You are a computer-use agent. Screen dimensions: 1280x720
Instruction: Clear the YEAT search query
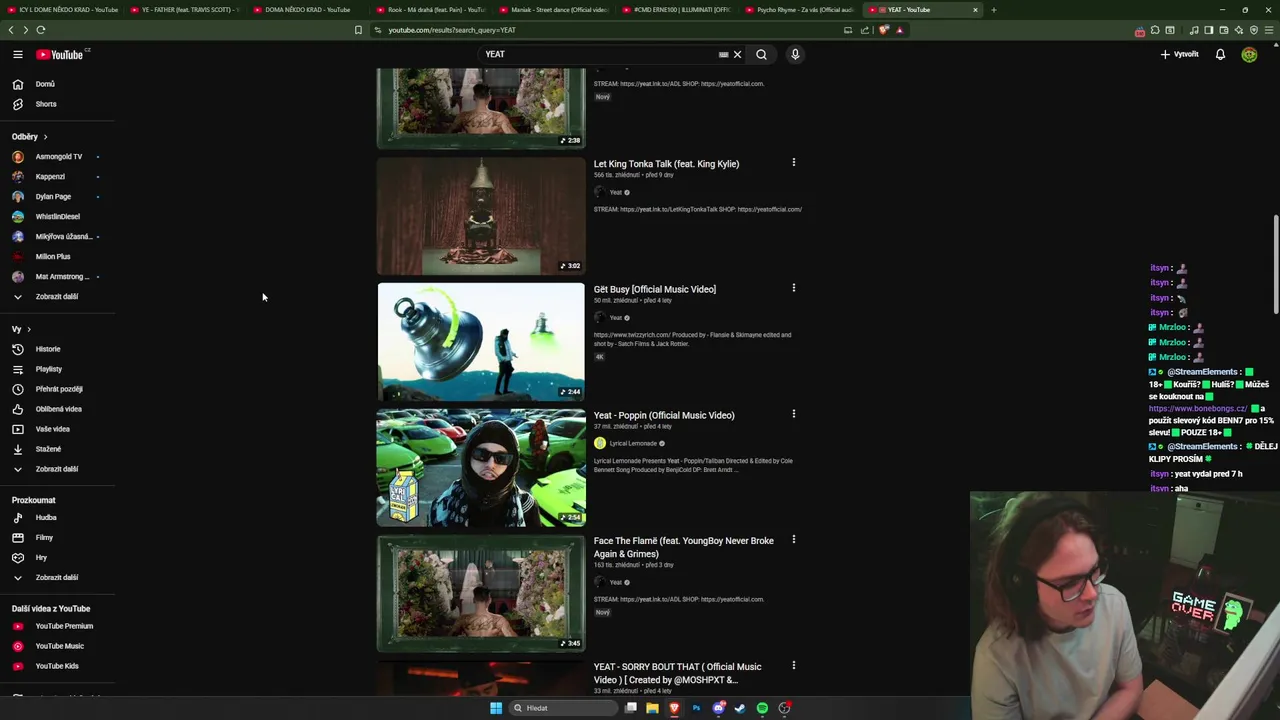737,54
